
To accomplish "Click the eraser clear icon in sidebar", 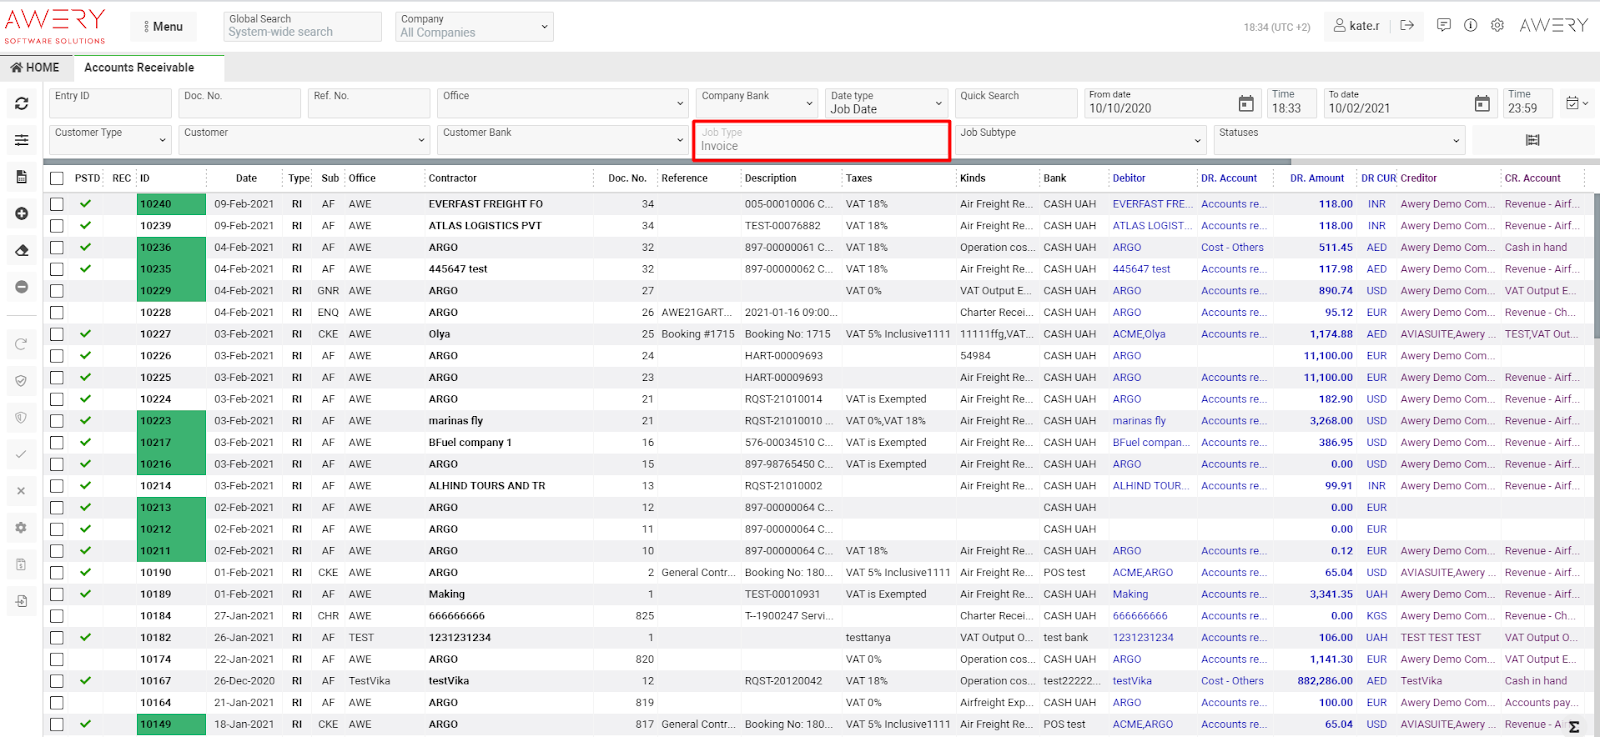I will click(x=21, y=251).
